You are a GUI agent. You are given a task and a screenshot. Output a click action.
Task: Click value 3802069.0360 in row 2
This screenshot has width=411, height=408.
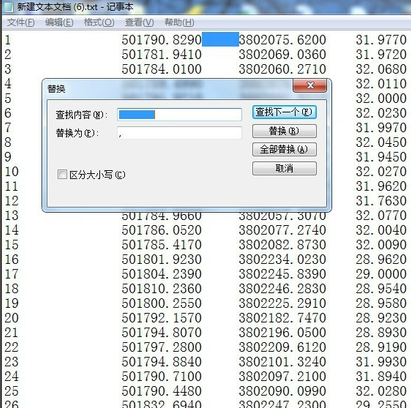click(x=282, y=54)
